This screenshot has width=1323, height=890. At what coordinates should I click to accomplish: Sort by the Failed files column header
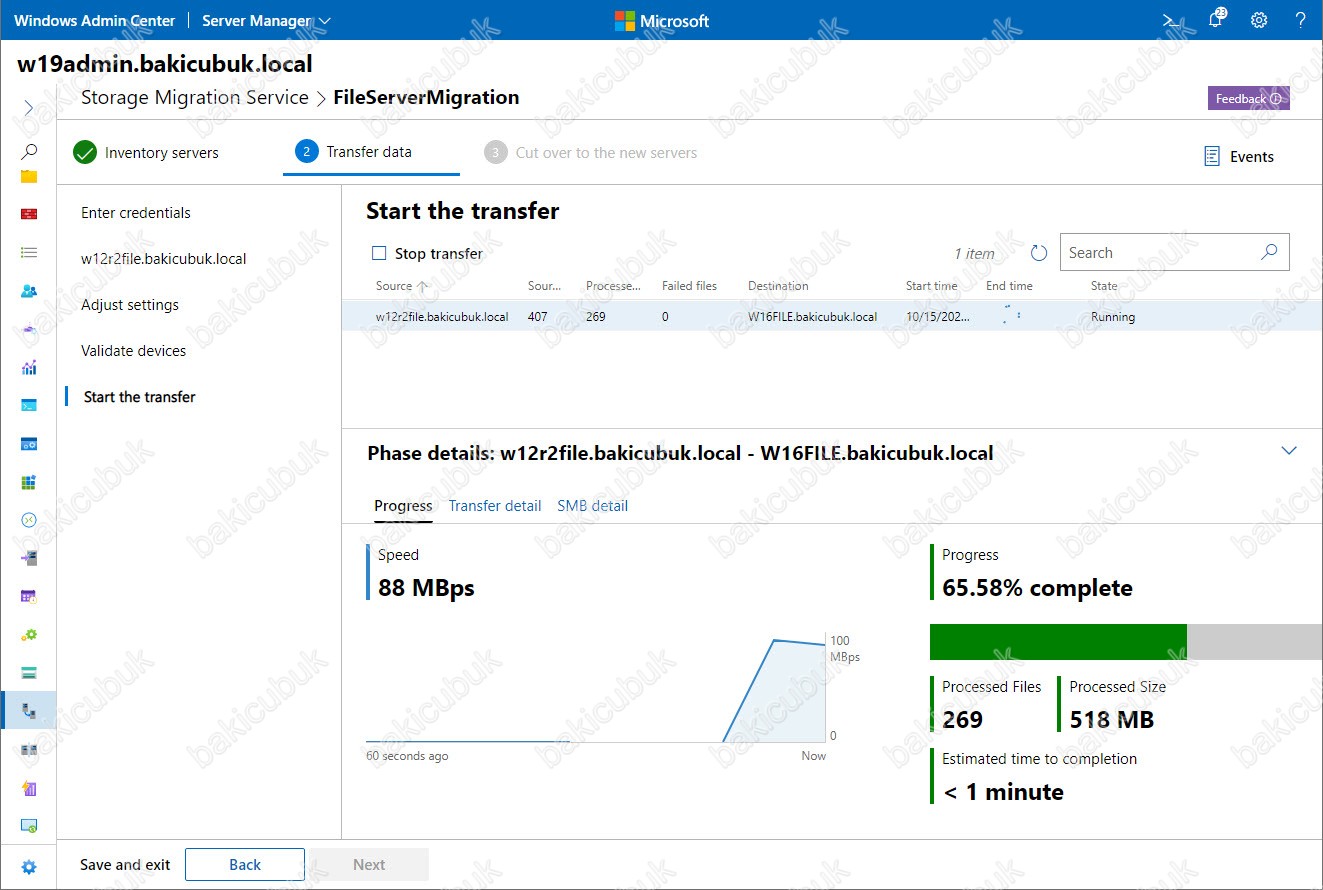(689, 286)
